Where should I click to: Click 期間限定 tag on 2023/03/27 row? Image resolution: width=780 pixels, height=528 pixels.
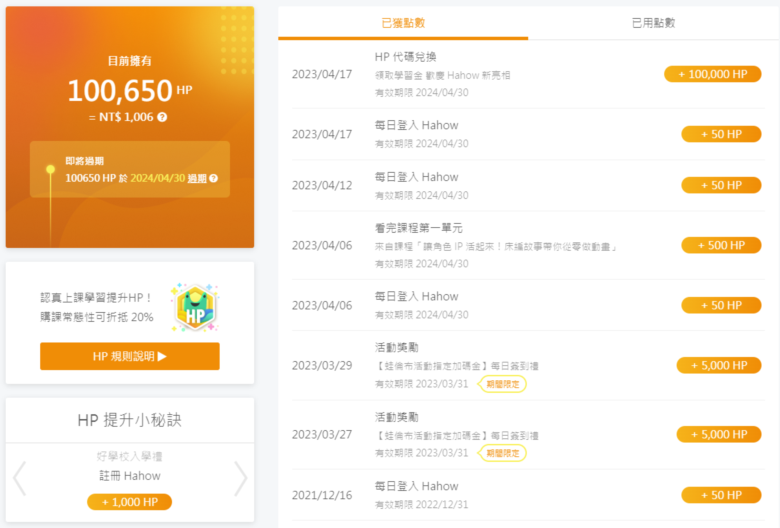[502, 453]
